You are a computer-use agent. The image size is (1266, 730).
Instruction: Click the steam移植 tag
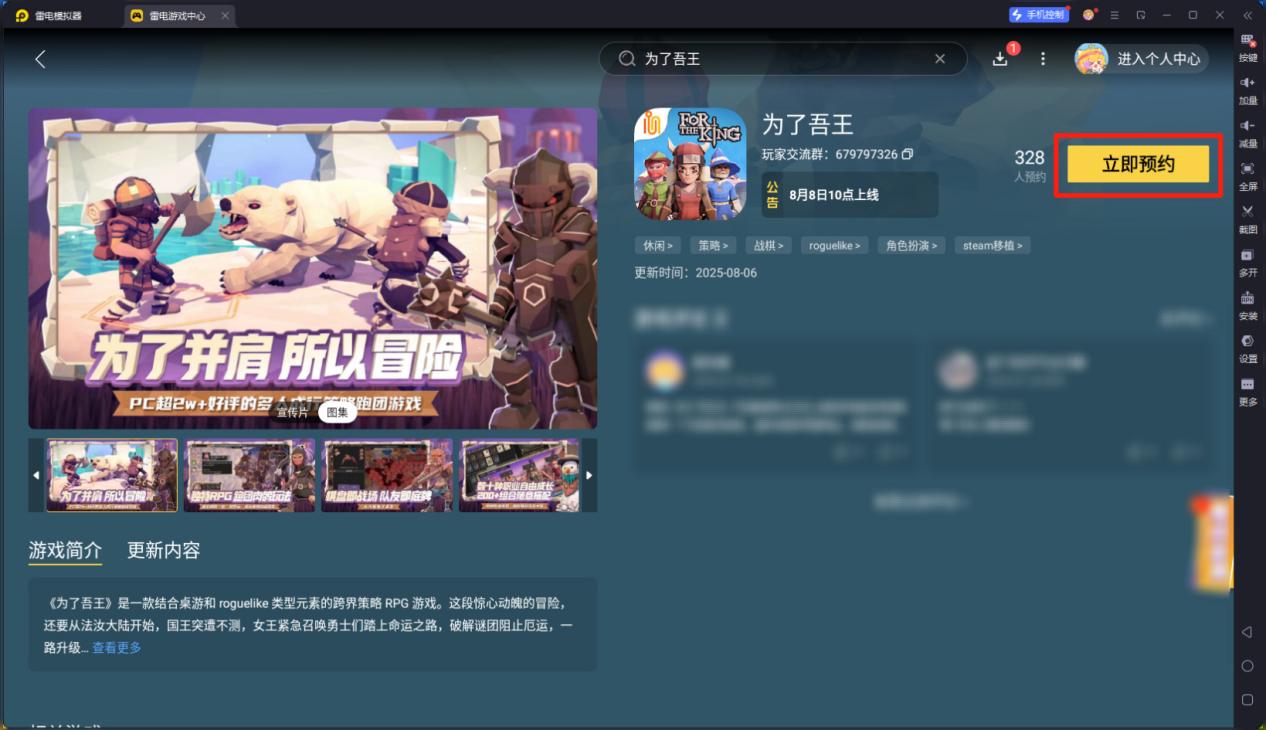pyautogui.click(x=991, y=245)
